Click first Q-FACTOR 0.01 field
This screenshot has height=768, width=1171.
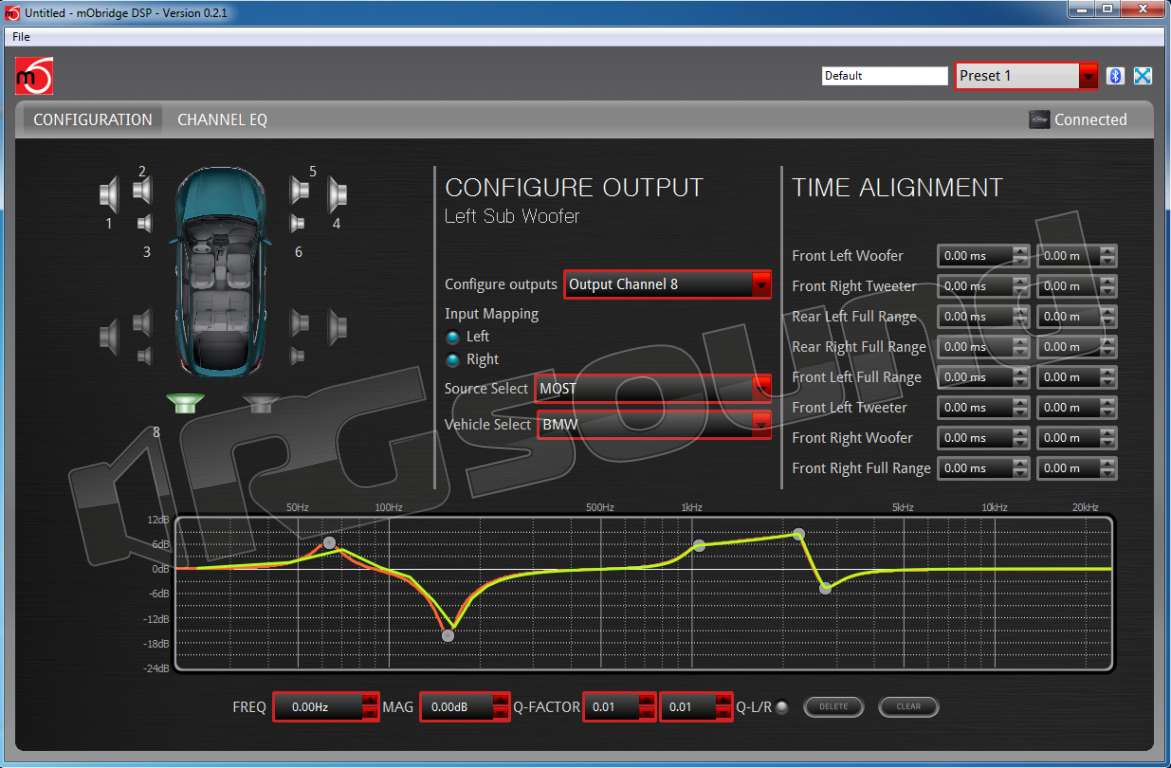612,707
